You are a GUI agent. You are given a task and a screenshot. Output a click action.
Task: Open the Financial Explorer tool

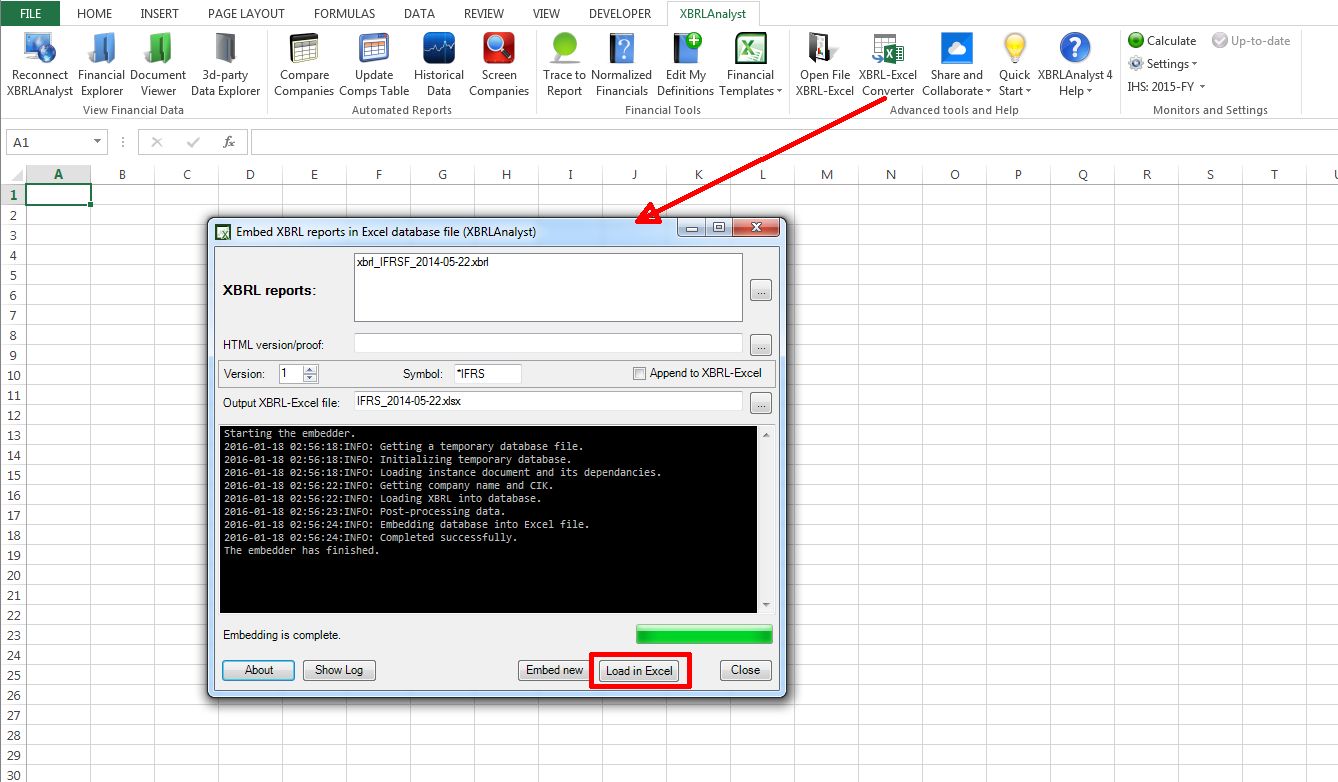(x=102, y=64)
